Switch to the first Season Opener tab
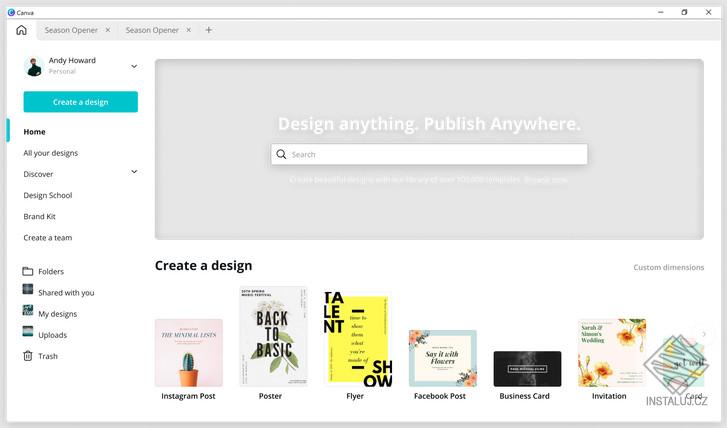This screenshot has height=428, width=727. click(x=71, y=30)
